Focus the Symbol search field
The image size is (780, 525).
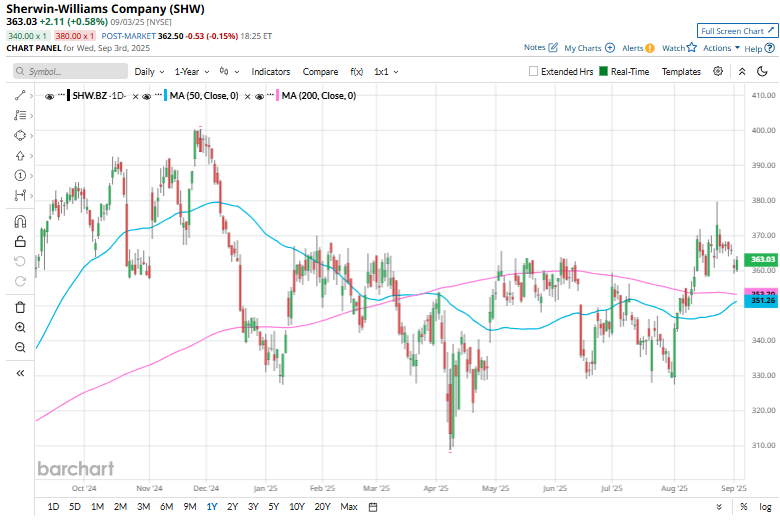pyautogui.click(x=70, y=71)
